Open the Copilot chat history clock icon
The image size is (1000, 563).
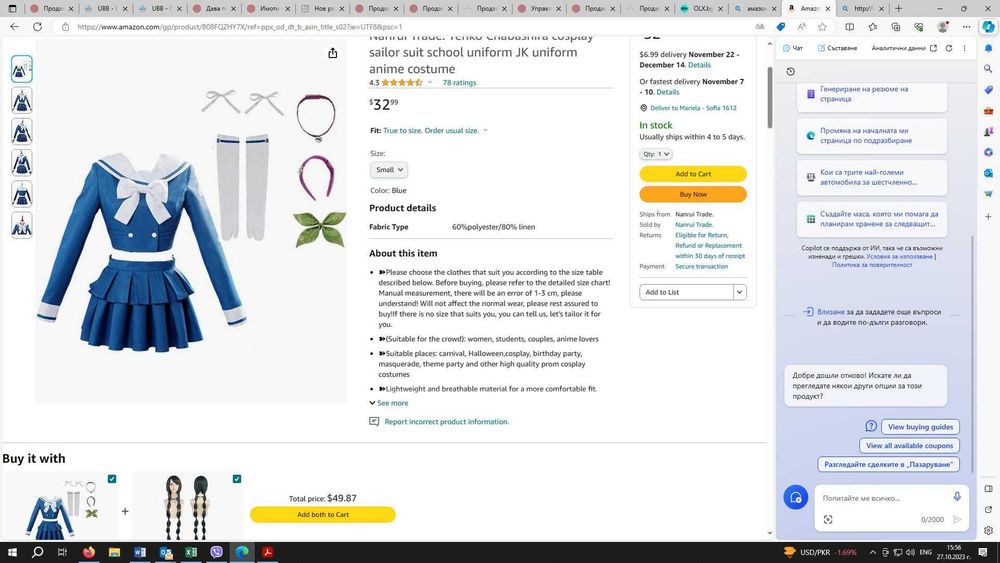(x=791, y=71)
